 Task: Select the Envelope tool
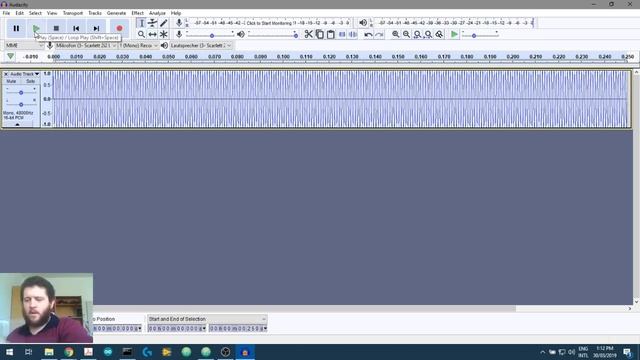(152, 23)
